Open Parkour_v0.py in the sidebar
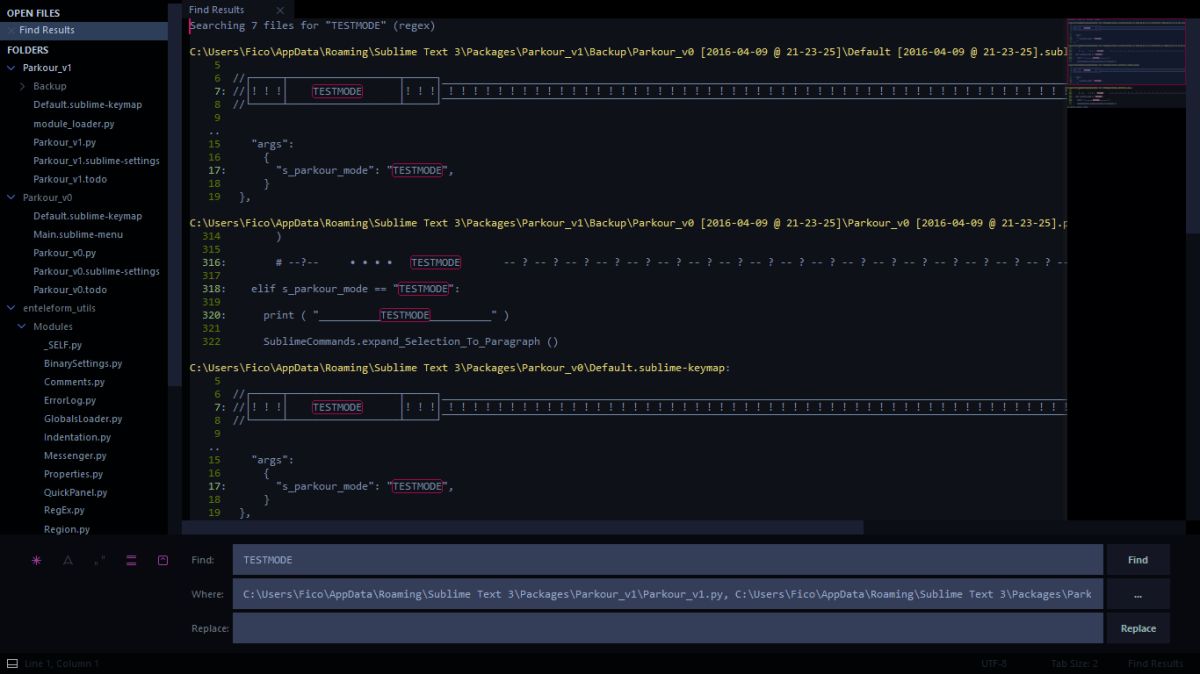1200x674 pixels. click(64, 253)
